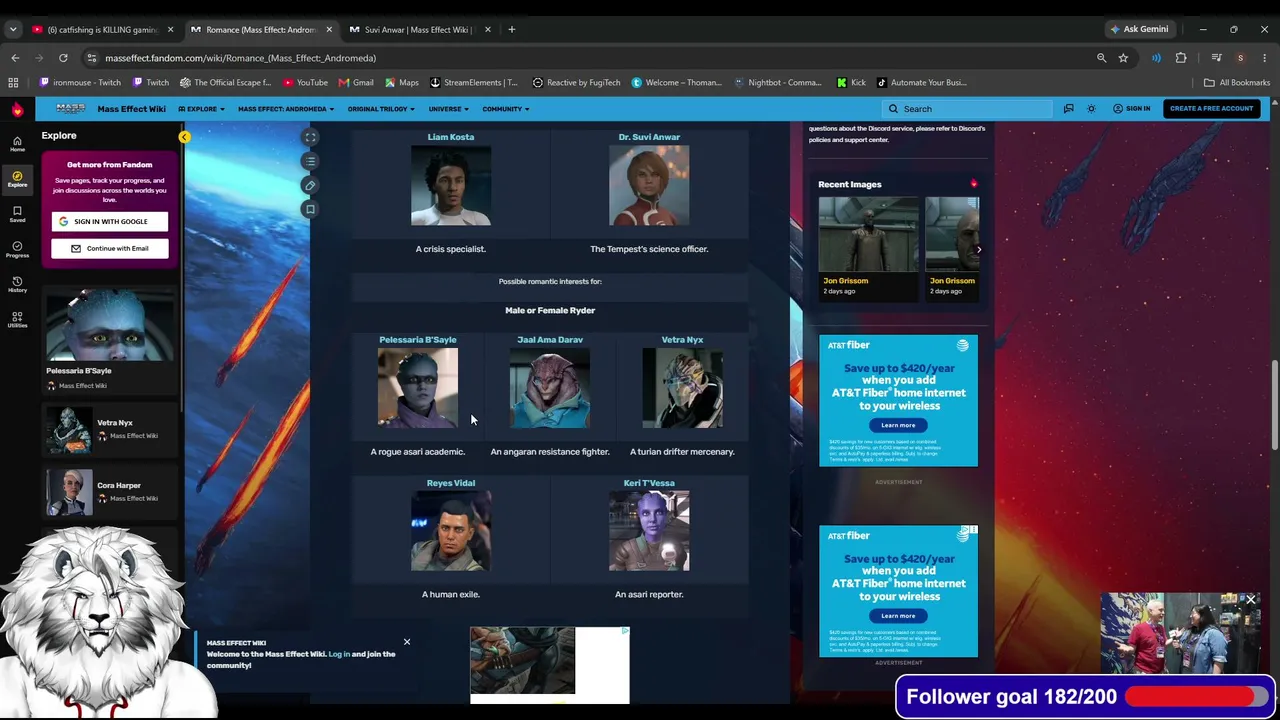
Task: Open a new browser tab with plus icon
Action: (511, 29)
